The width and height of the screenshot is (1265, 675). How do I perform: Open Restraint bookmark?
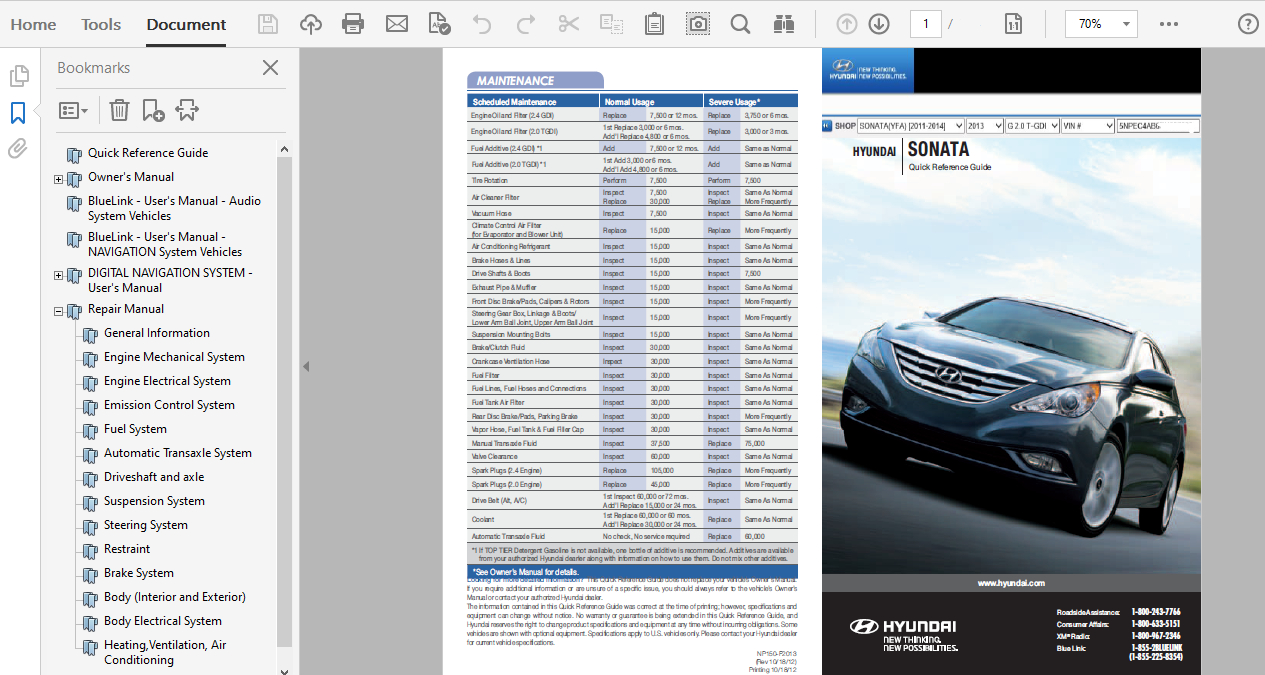pyautogui.click(x=127, y=549)
